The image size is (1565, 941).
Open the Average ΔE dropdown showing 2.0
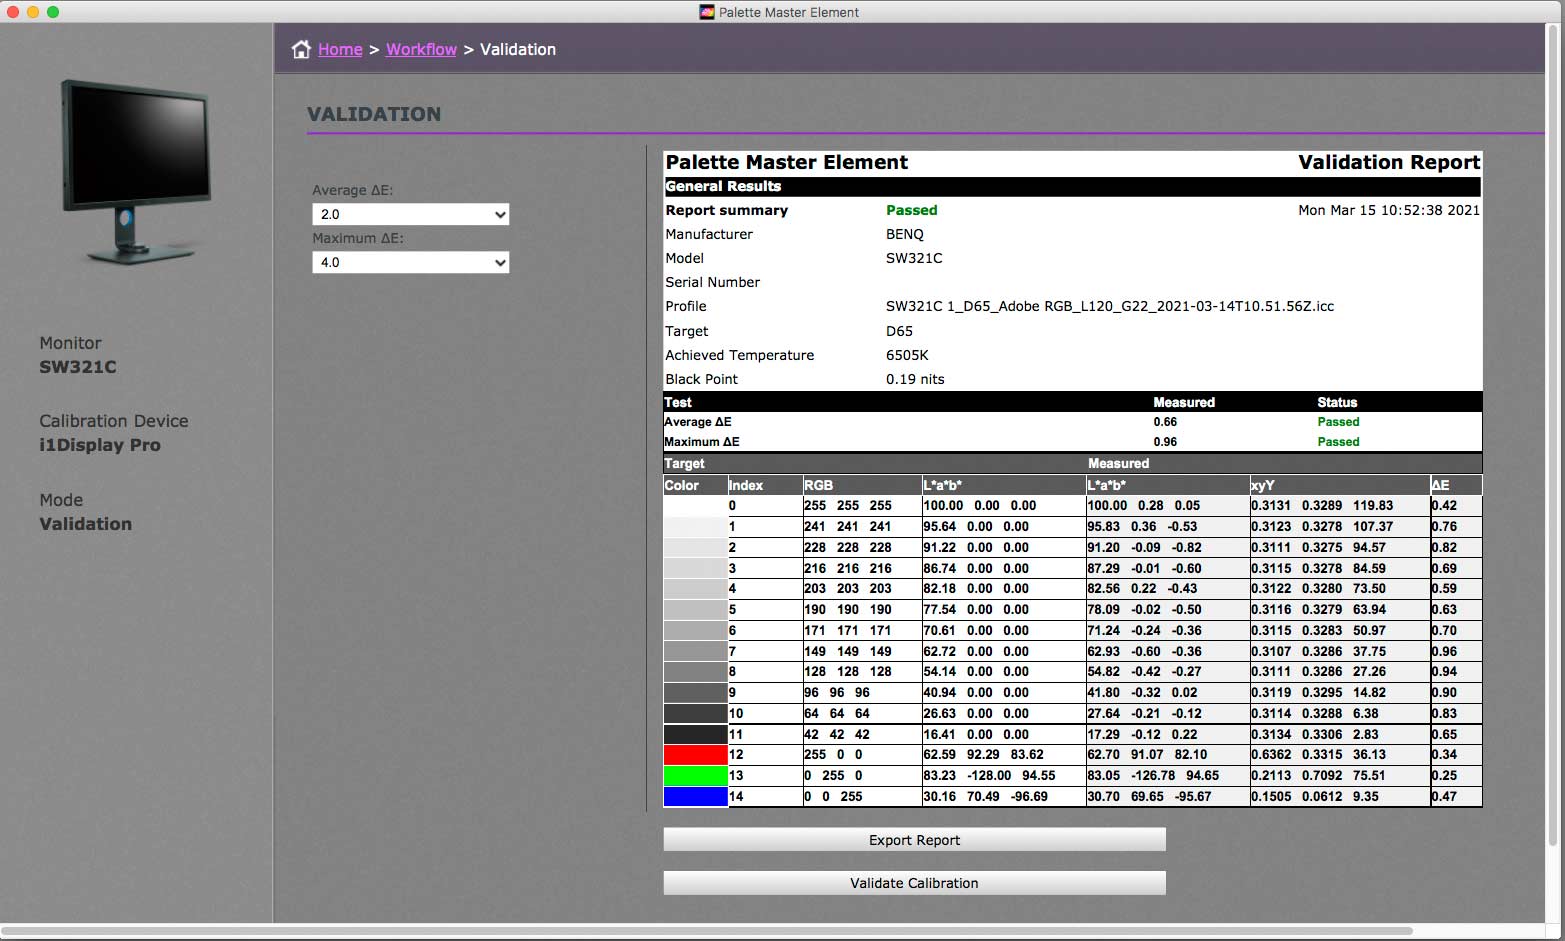(411, 214)
